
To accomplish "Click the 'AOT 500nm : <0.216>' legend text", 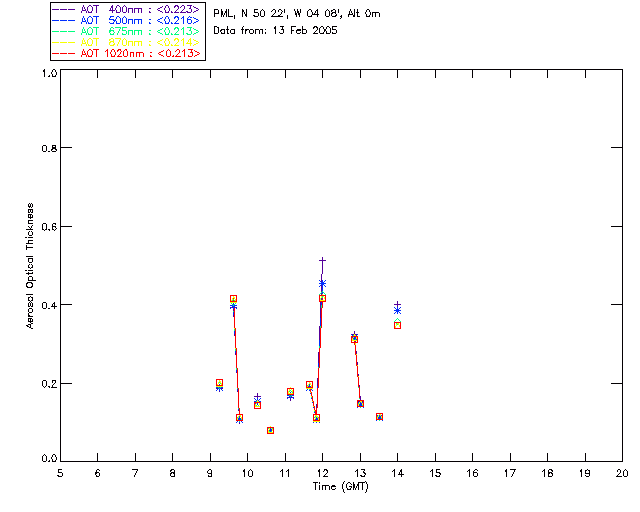I will tap(140, 20).
